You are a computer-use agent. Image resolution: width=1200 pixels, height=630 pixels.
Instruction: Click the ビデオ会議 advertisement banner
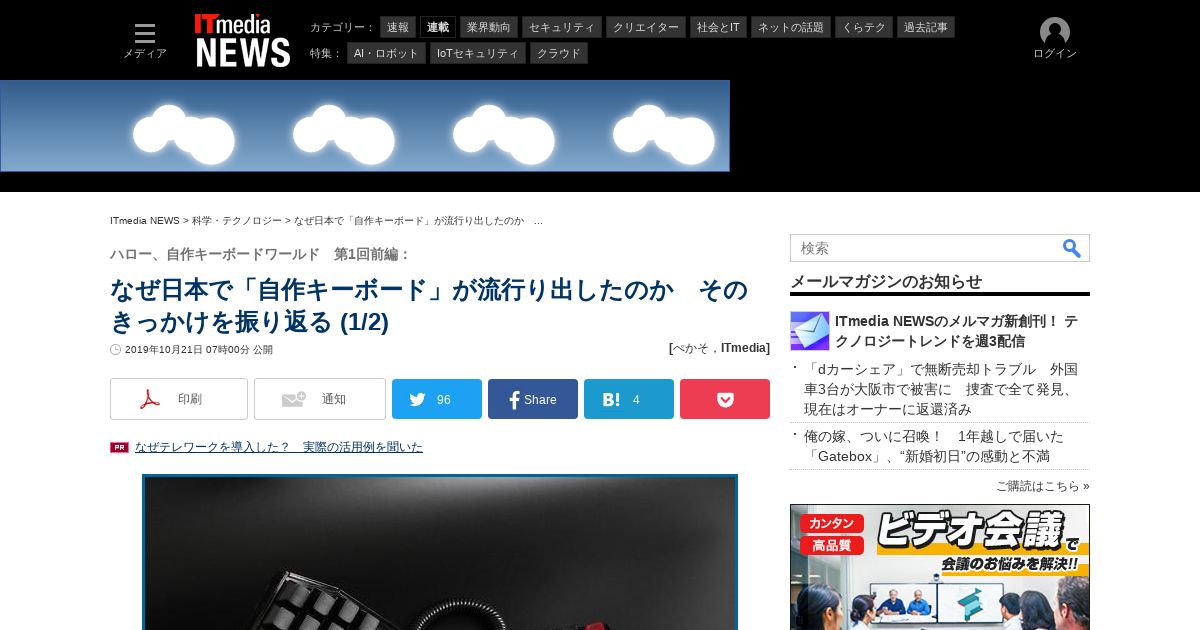tap(940, 567)
